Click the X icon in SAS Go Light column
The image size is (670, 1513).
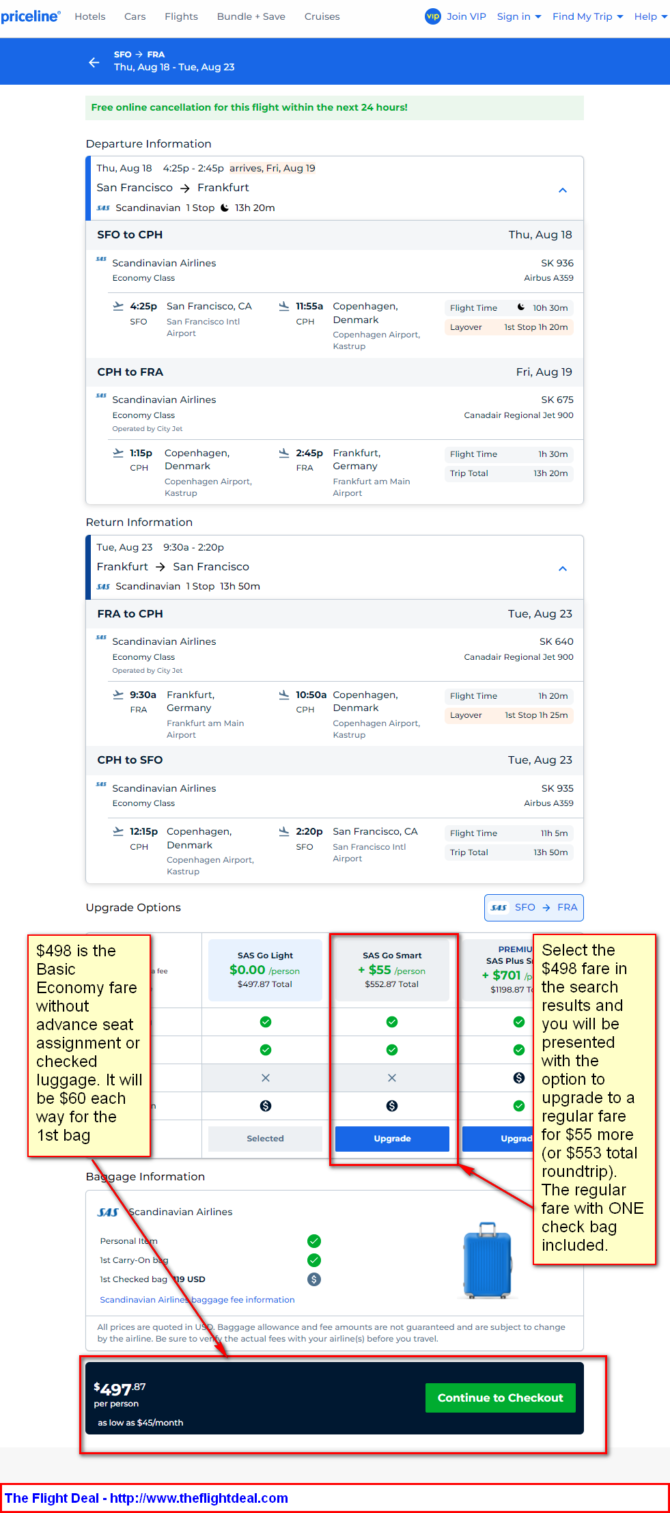point(265,1078)
